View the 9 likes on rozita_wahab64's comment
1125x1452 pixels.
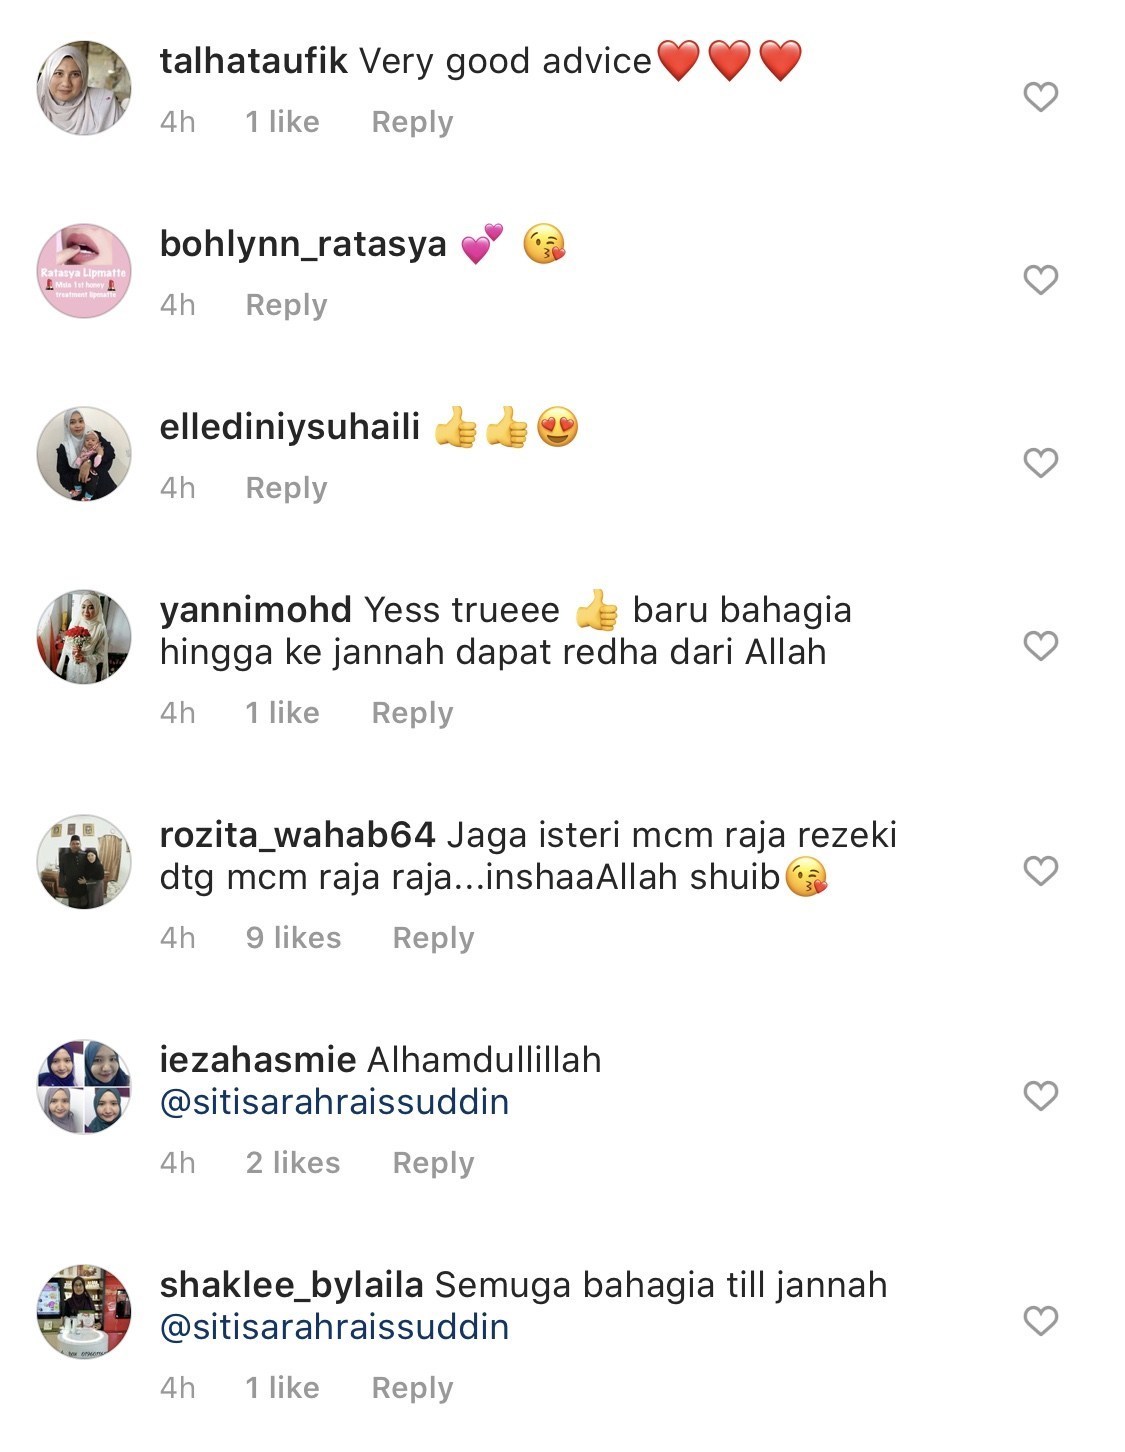pos(293,938)
